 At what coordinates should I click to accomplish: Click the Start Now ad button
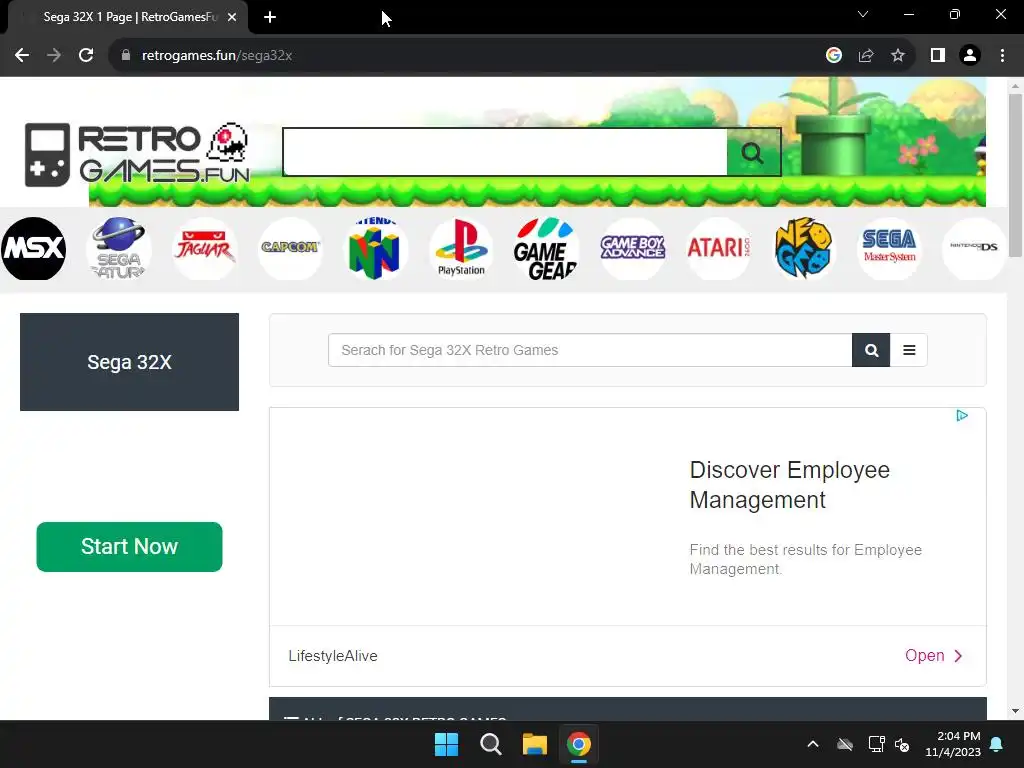(129, 547)
